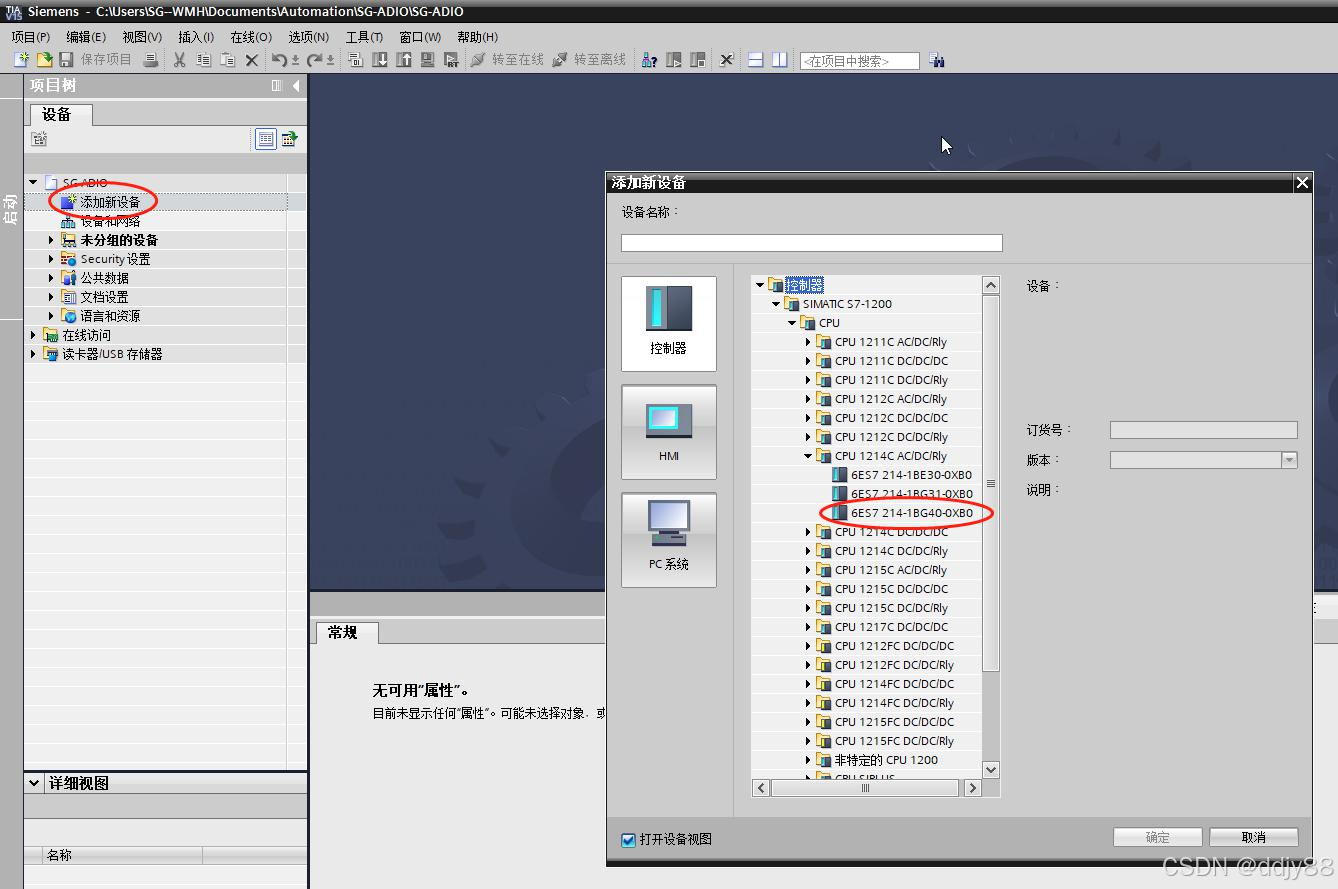
Task: Open the 启动 vertical side tab
Action: [10, 210]
